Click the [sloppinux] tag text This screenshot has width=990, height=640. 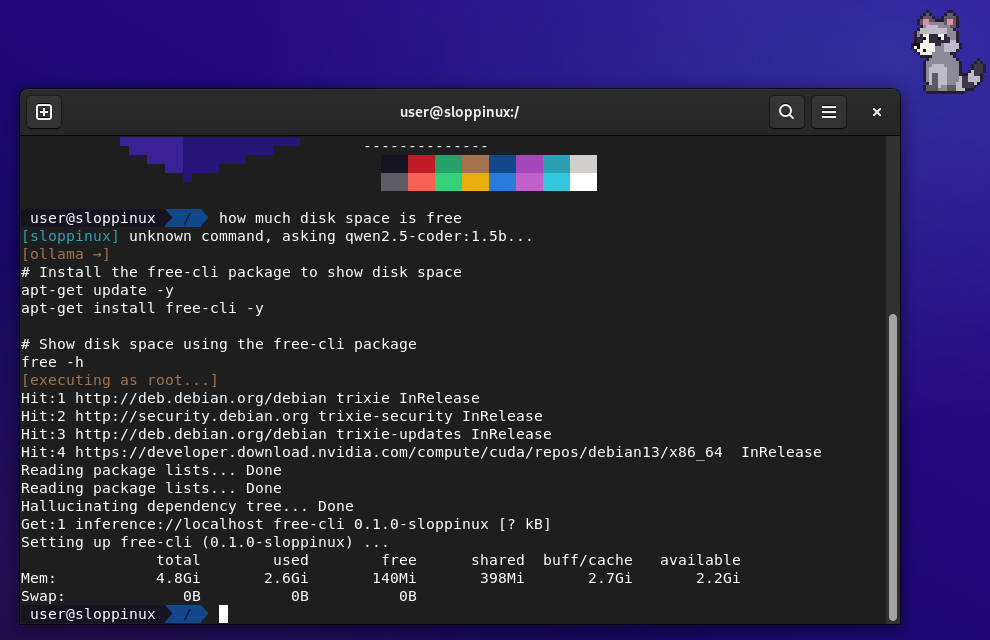click(70, 237)
